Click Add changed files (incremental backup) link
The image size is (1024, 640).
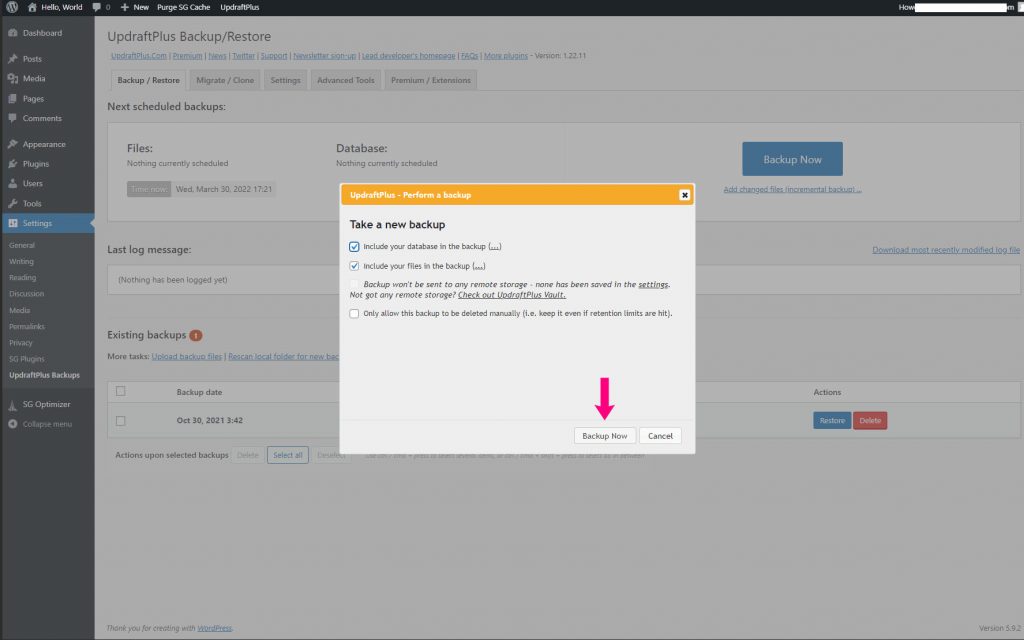point(792,189)
